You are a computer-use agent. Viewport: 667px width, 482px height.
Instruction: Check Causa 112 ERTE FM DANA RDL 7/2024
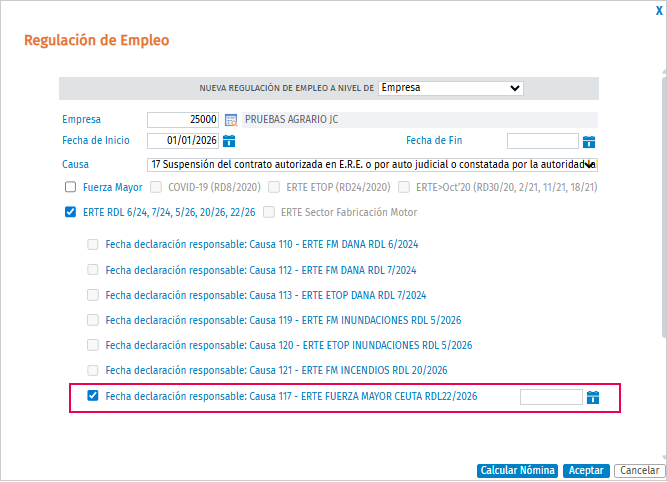pyautogui.click(x=93, y=270)
